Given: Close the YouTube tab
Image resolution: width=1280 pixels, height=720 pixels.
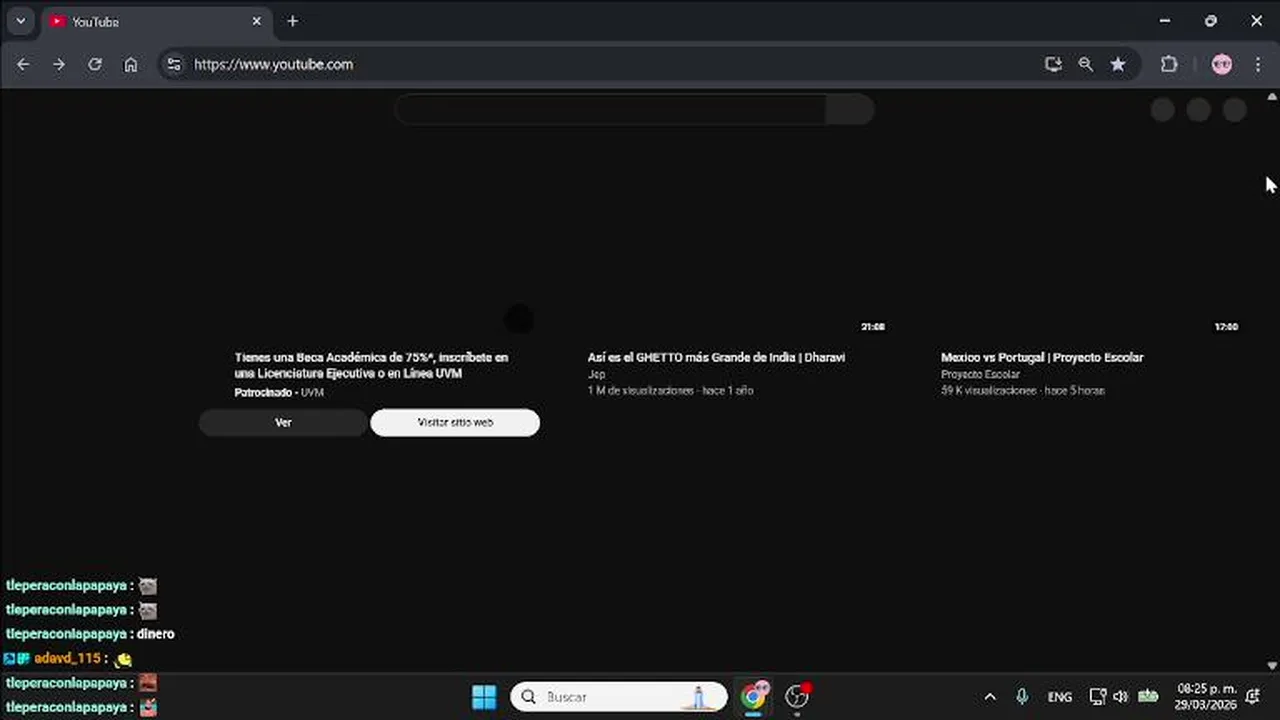Looking at the screenshot, I should tap(257, 21).
